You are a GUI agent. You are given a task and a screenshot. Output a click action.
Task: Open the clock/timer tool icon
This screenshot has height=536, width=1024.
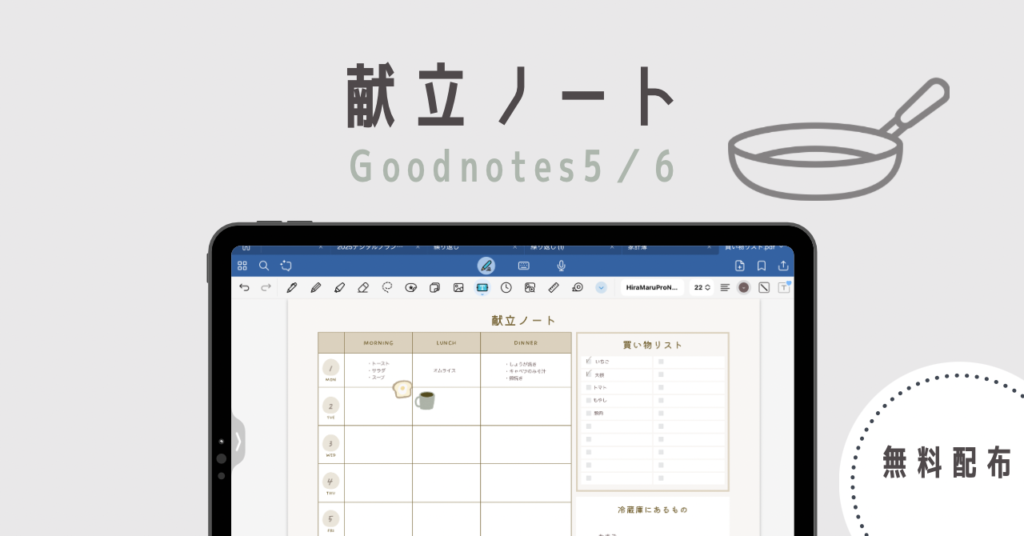click(506, 287)
